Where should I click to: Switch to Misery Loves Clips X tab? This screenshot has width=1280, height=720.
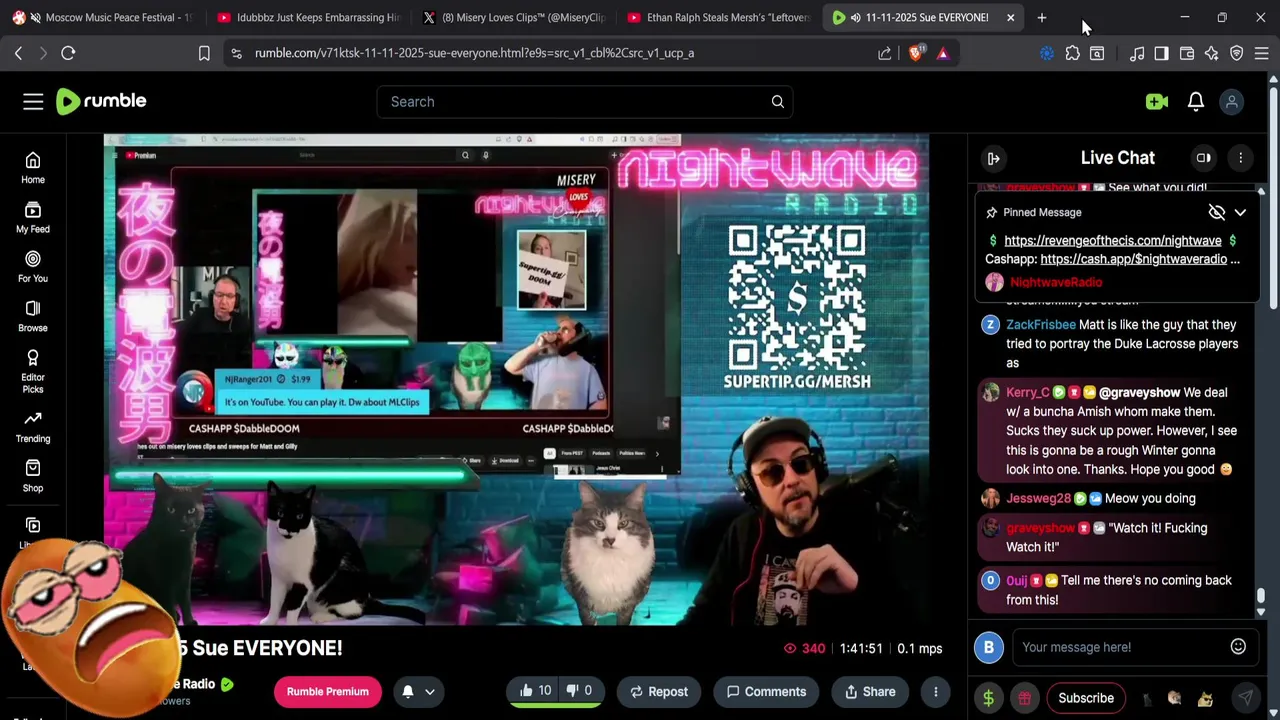(x=514, y=17)
